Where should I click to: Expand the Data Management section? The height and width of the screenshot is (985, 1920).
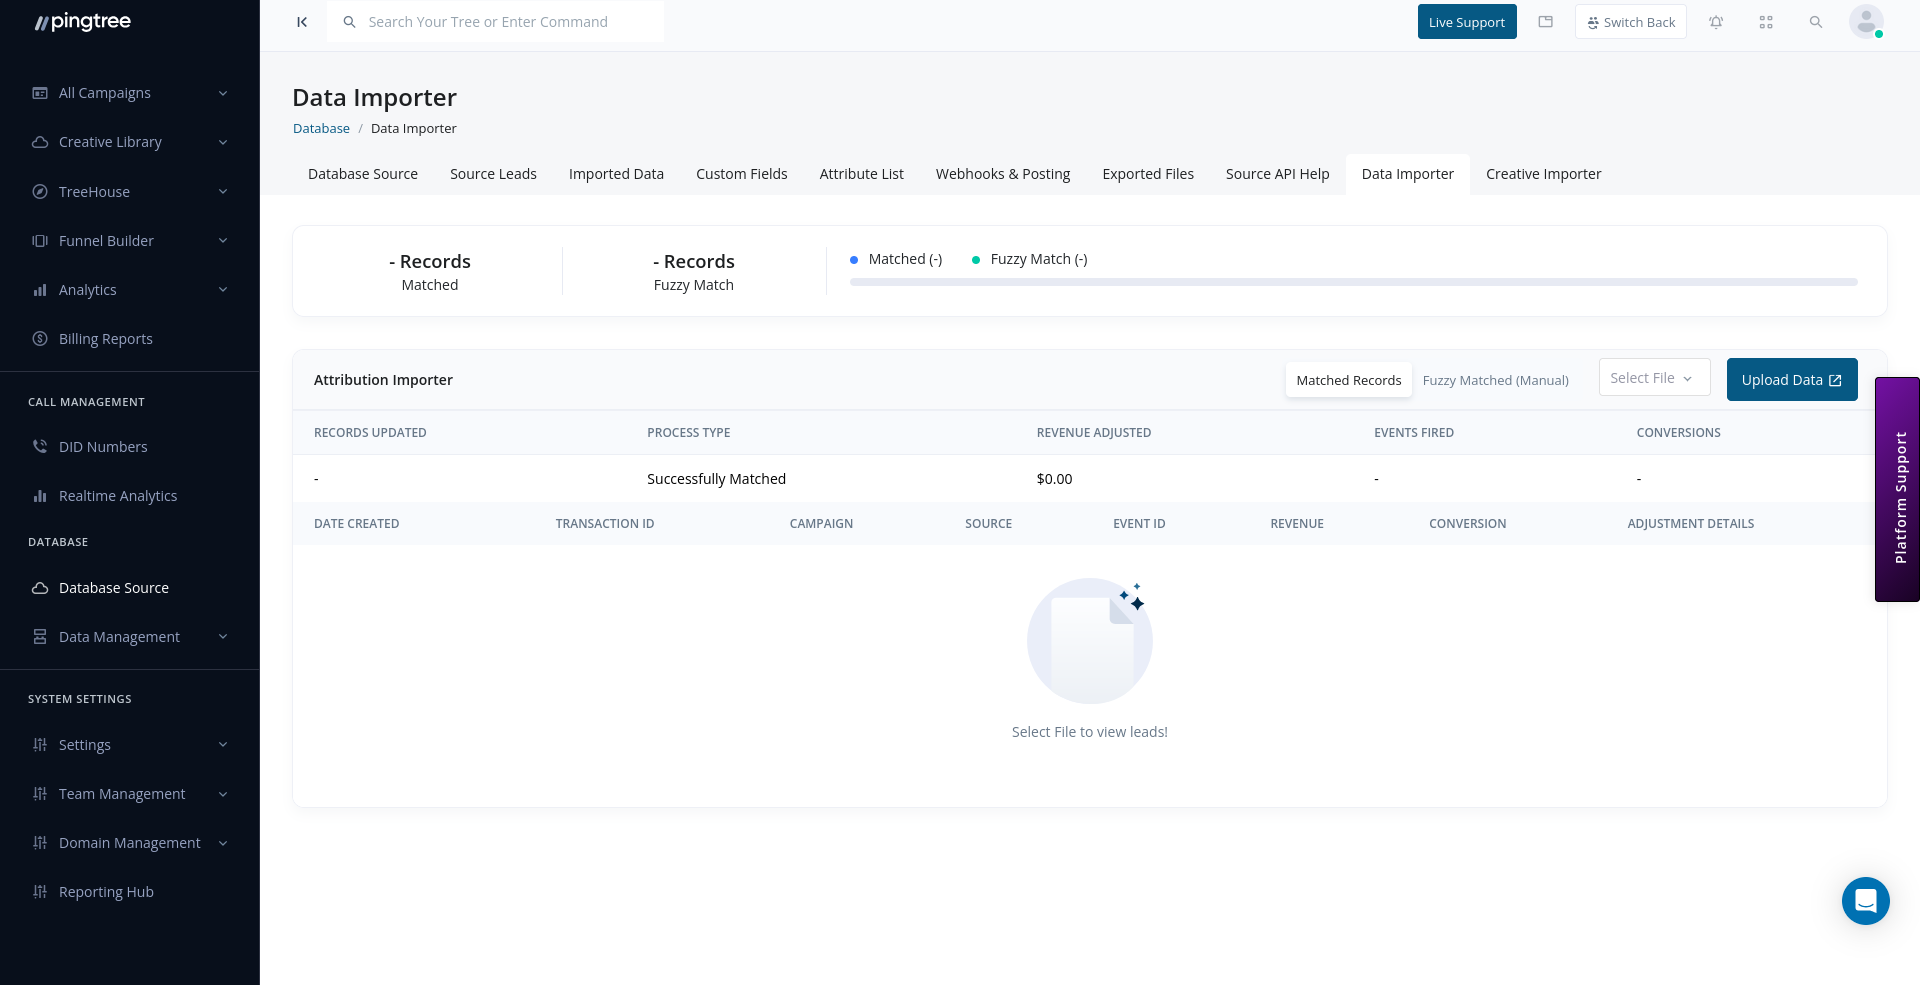point(119,636)
